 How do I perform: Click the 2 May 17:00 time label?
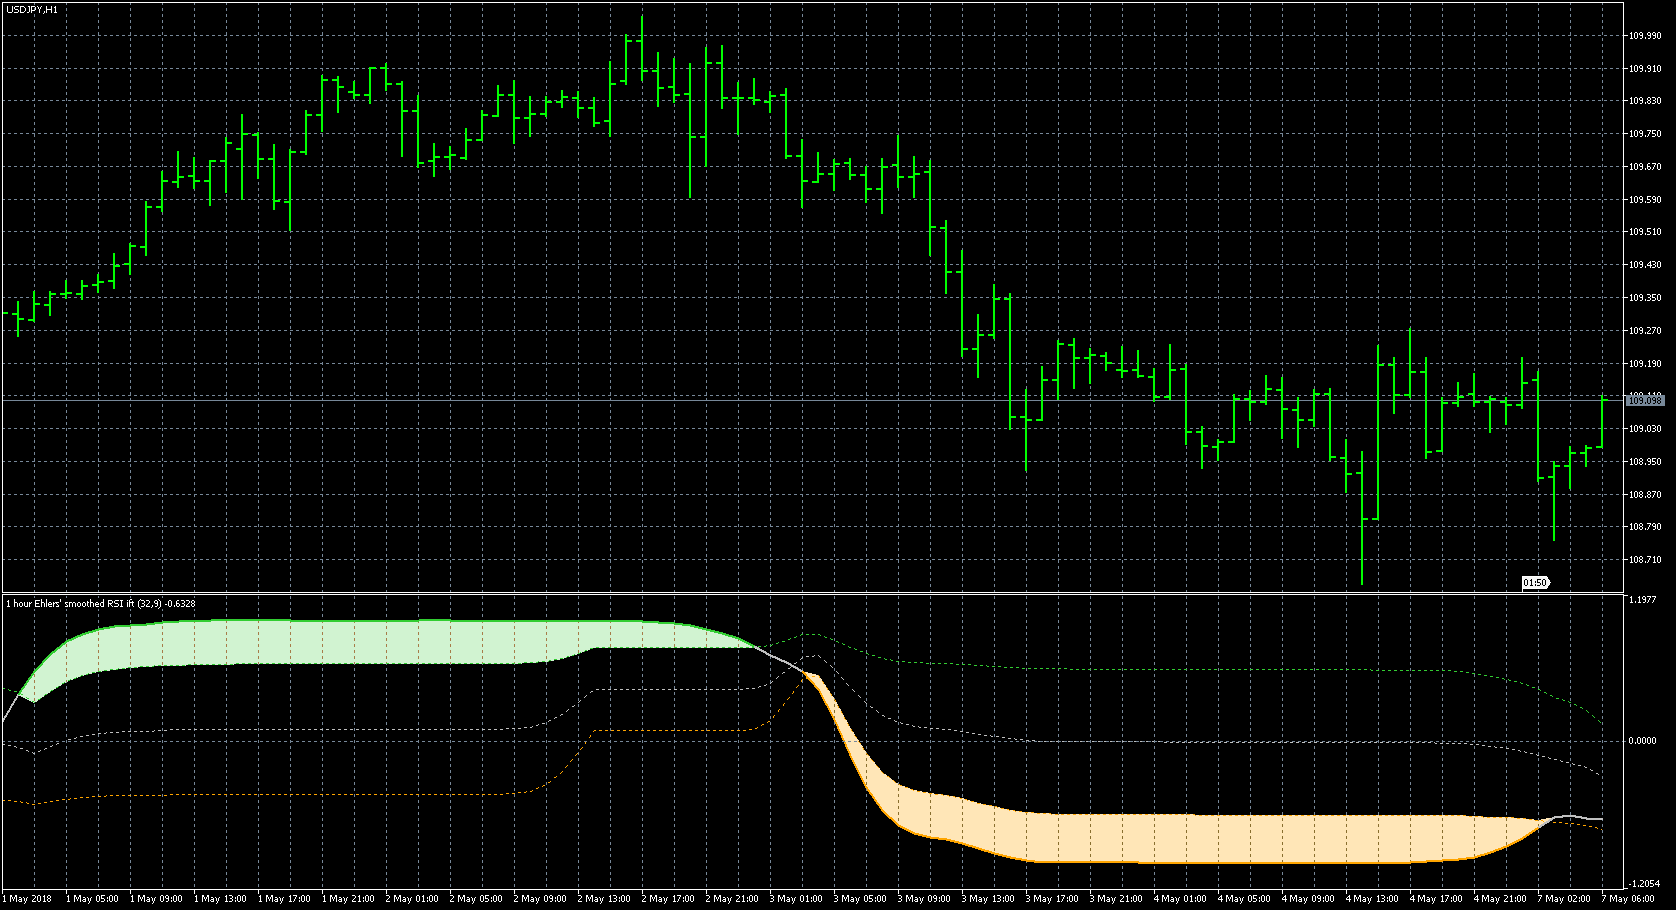[x=668, y=899]
